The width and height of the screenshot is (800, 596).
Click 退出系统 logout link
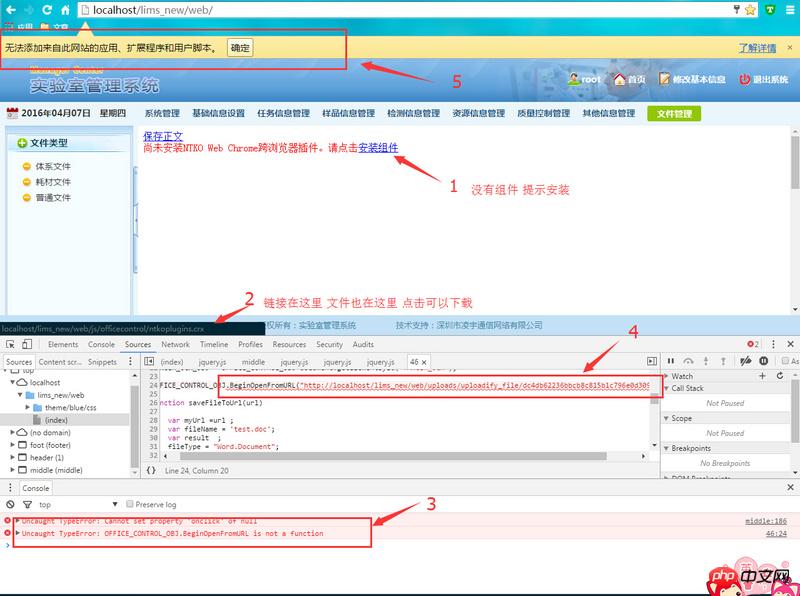764,79
